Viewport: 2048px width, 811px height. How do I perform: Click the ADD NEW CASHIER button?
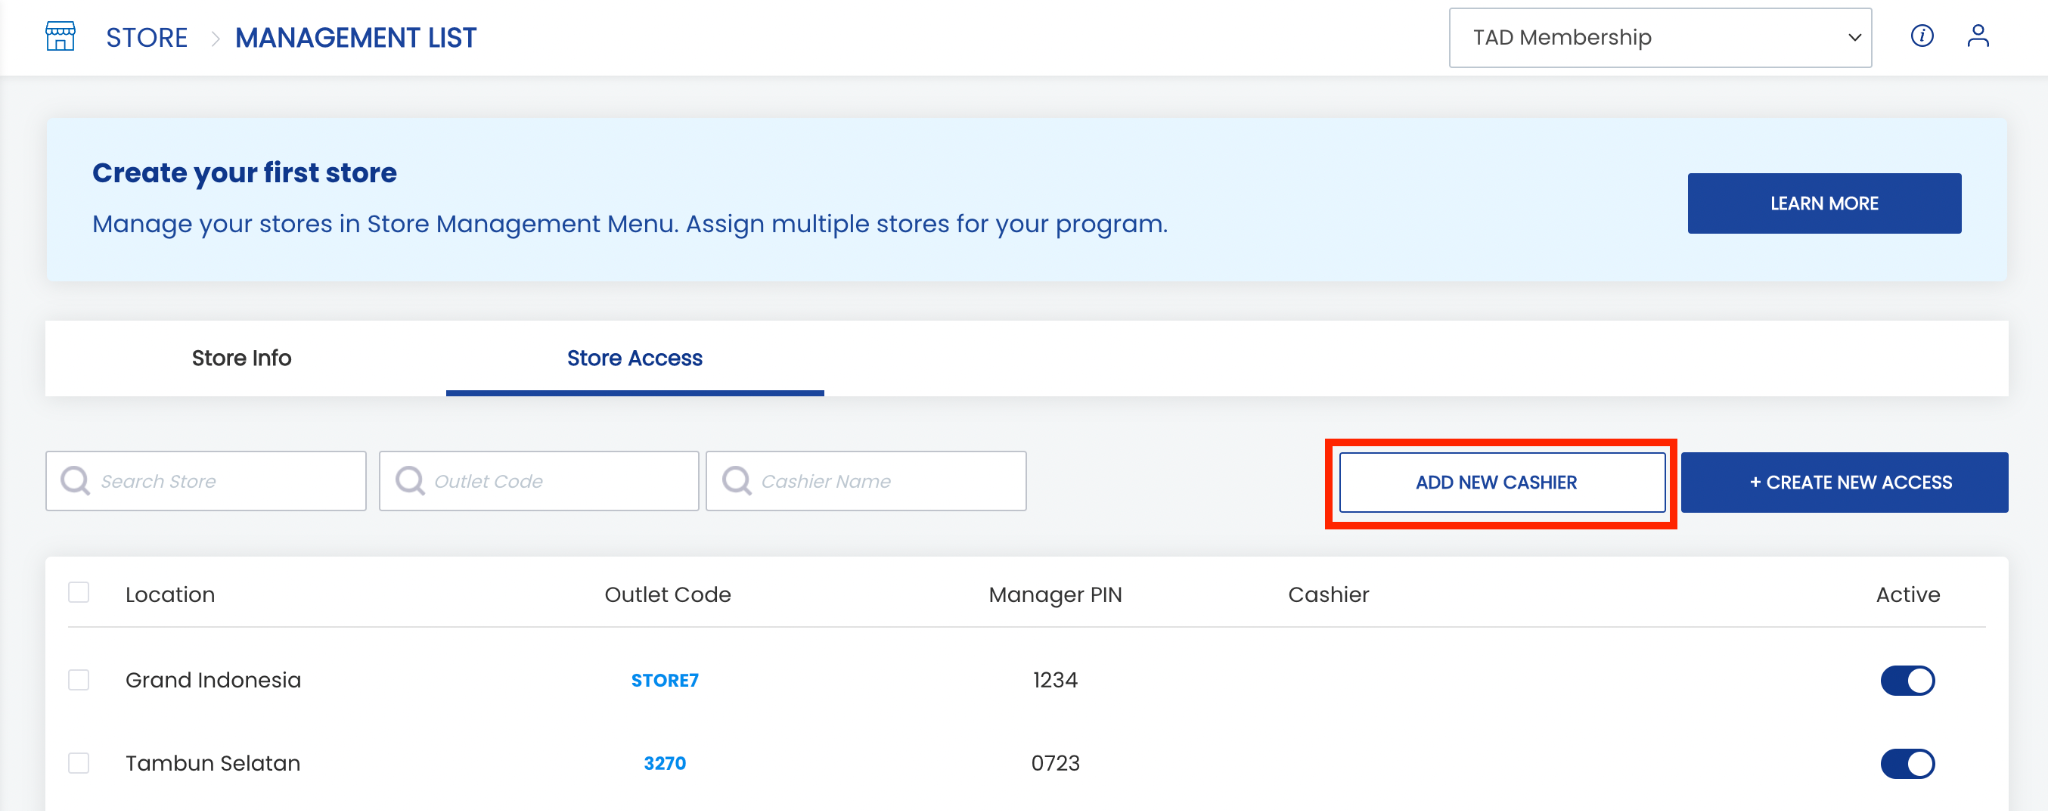(1502, 482)
